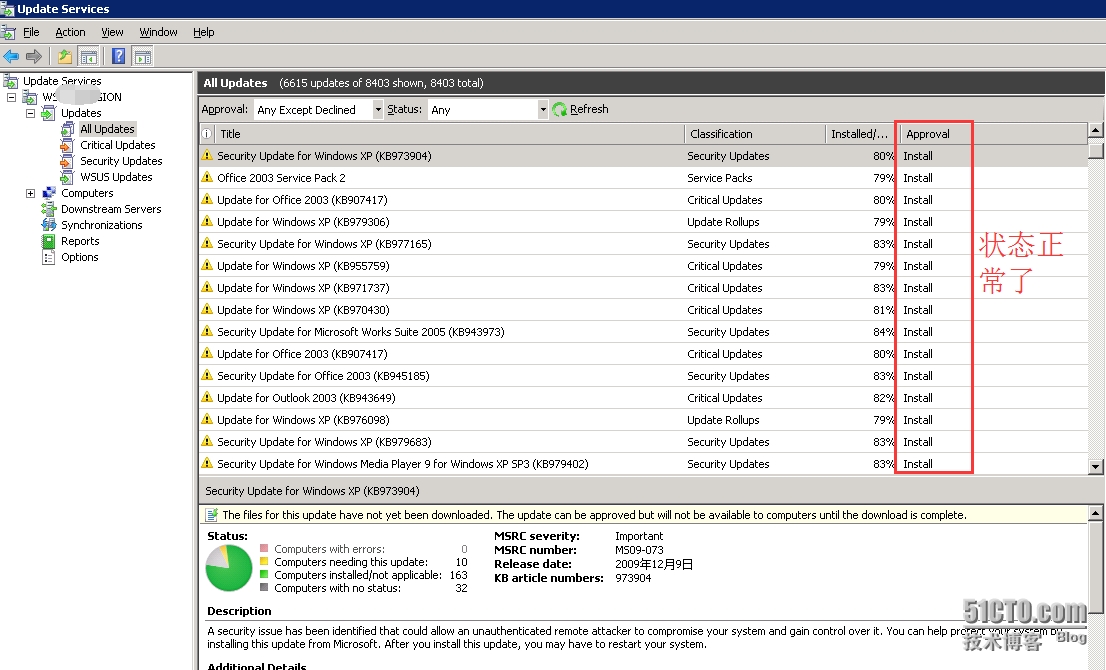Click the WSUS Updates node icon in tree

click(67, 177)
